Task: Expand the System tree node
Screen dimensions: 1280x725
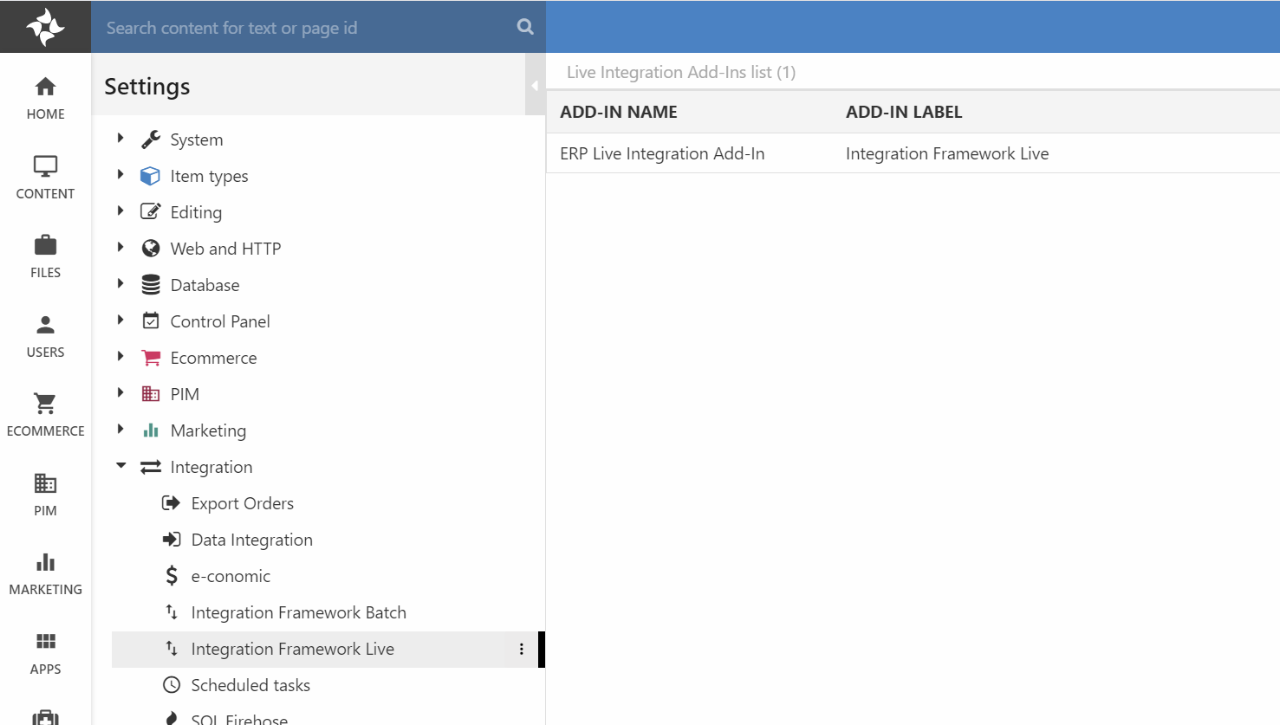Action: [x=121, y=139]
